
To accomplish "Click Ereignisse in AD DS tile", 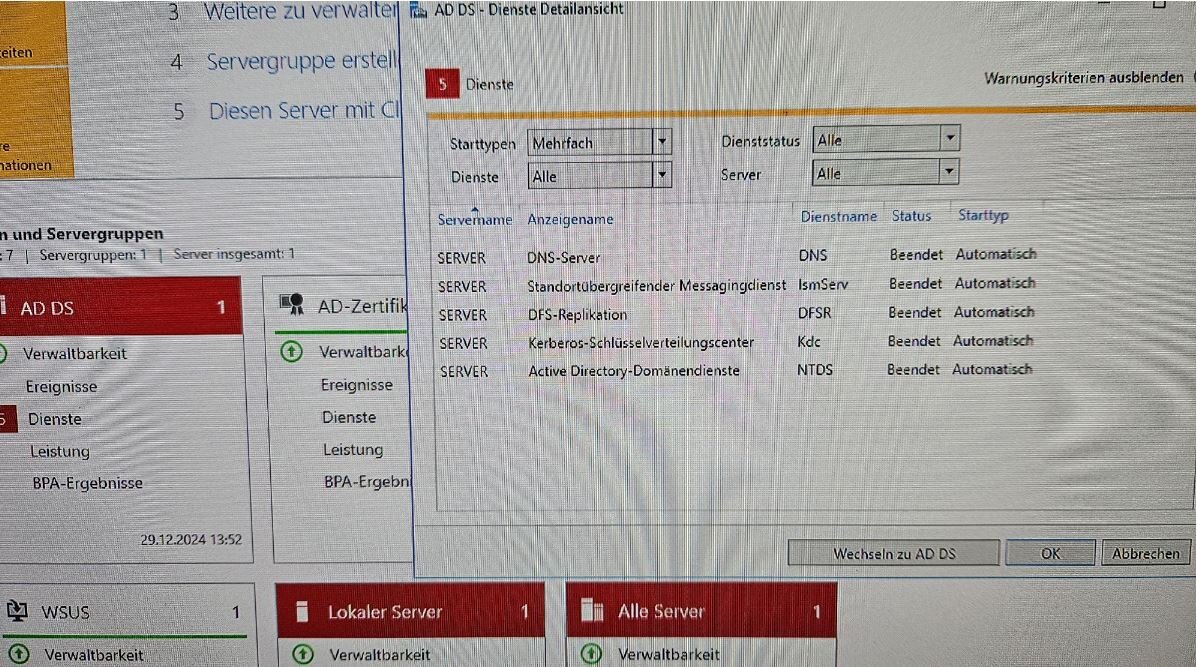I will [x=61, y=387].
